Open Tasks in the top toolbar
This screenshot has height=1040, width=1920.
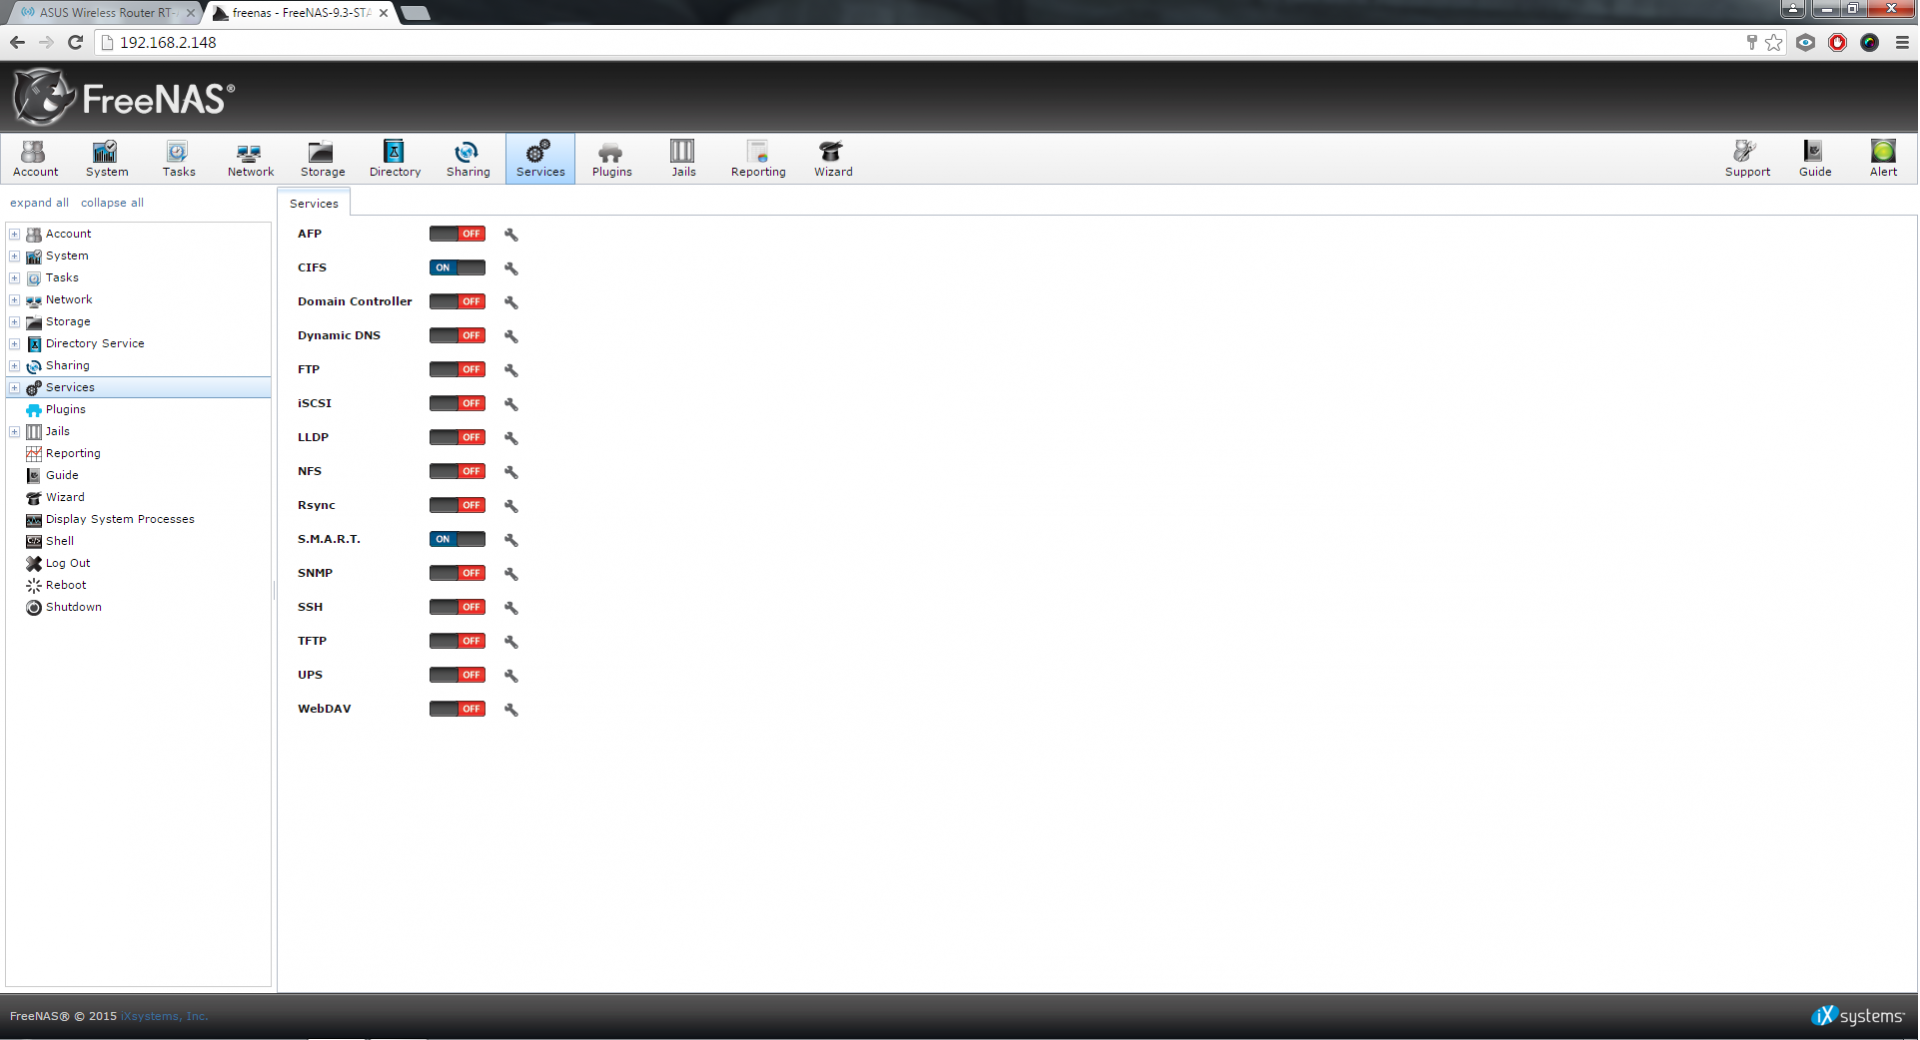pyautogui.click(x=178, y=159)
